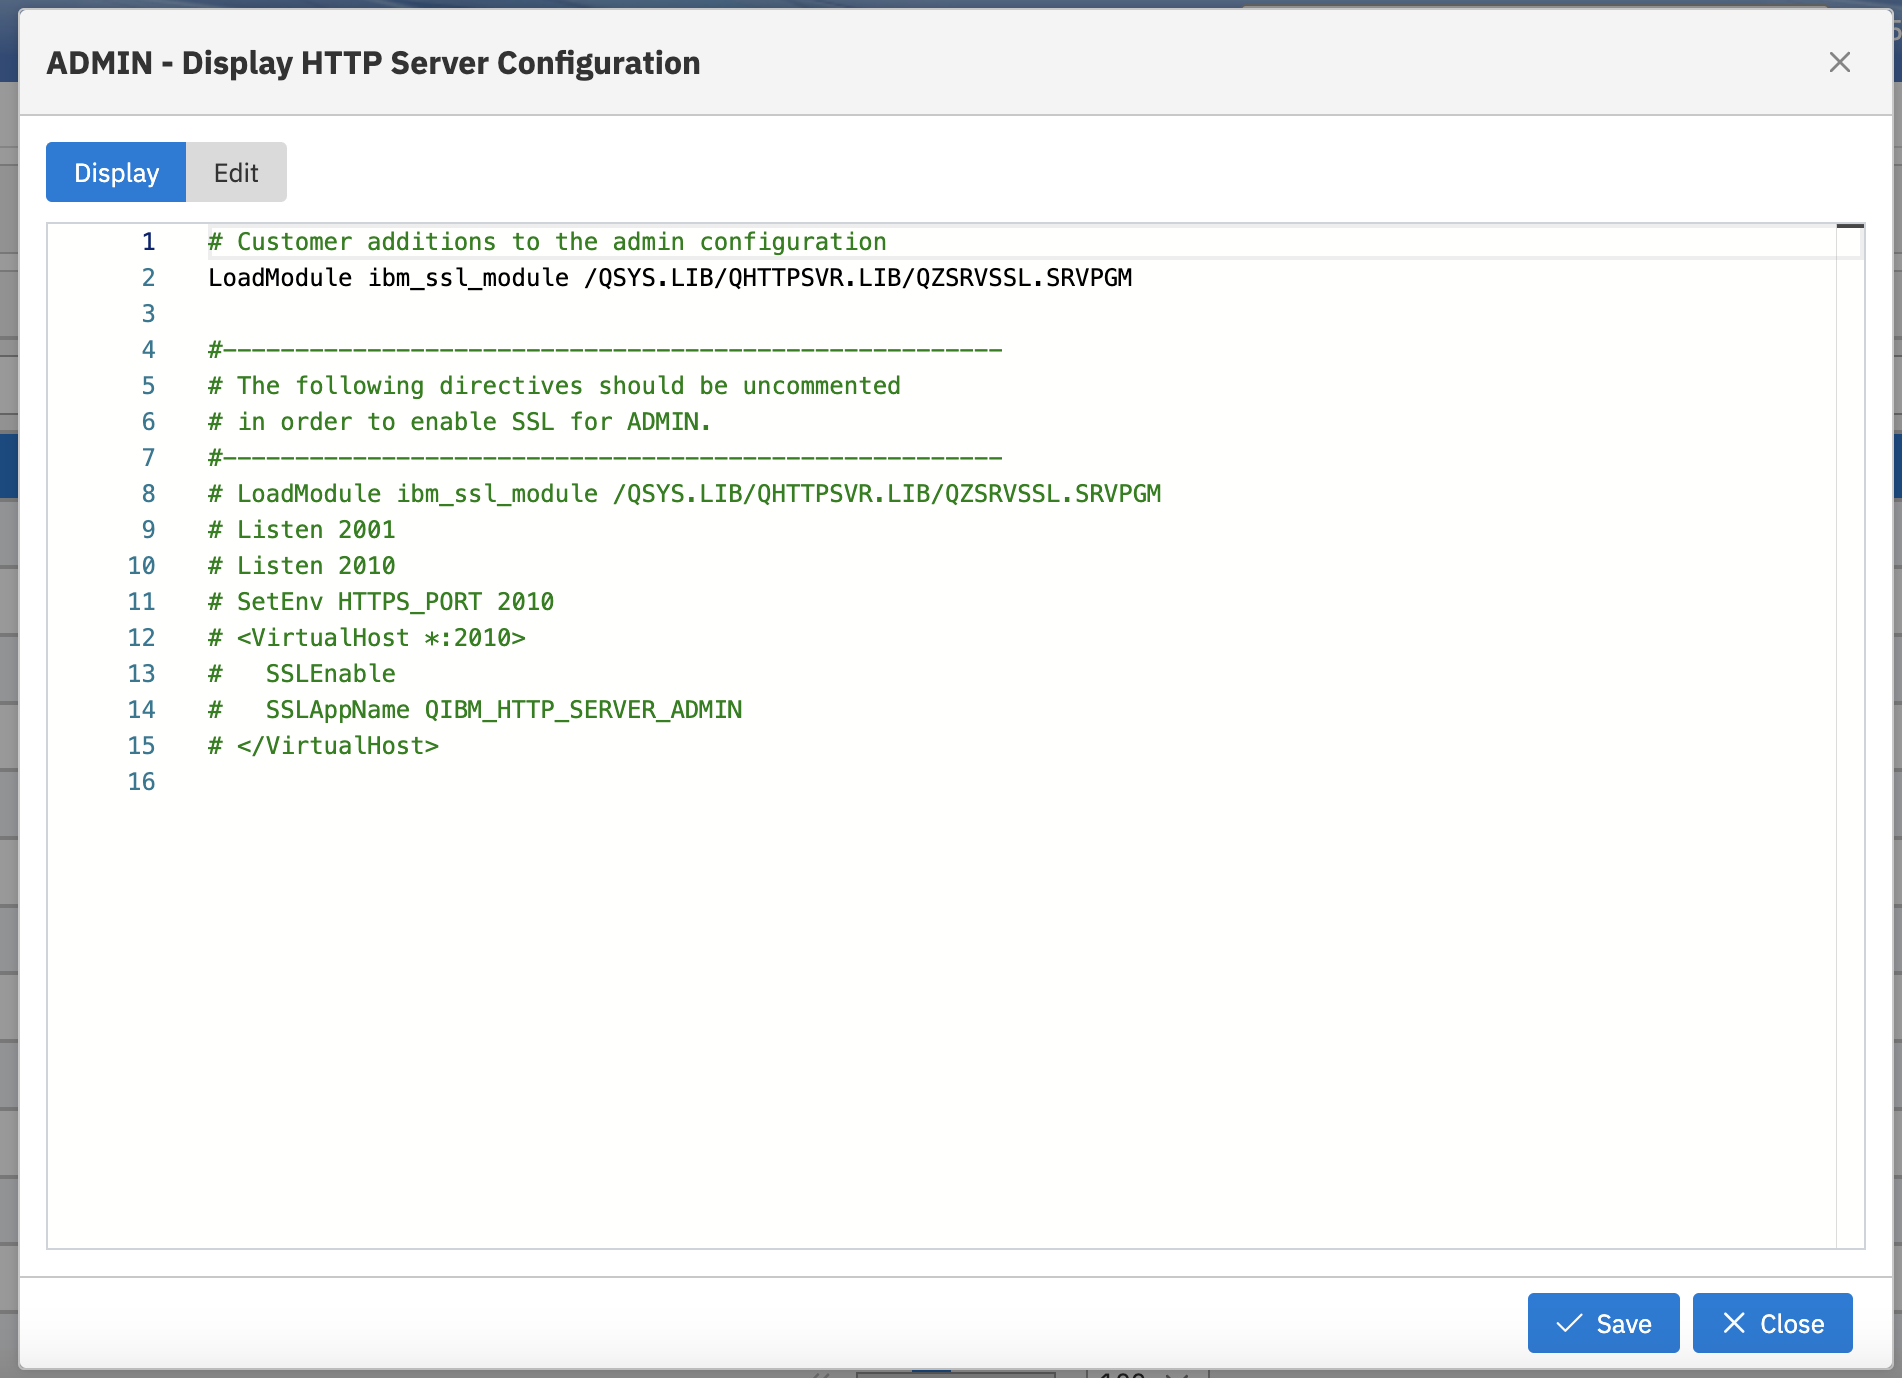Image resolution: width=1902 pixels, height=1378 pixels.
Task: Click the '# </VirtualHost>' line
Action: click(x=323, y=746)
